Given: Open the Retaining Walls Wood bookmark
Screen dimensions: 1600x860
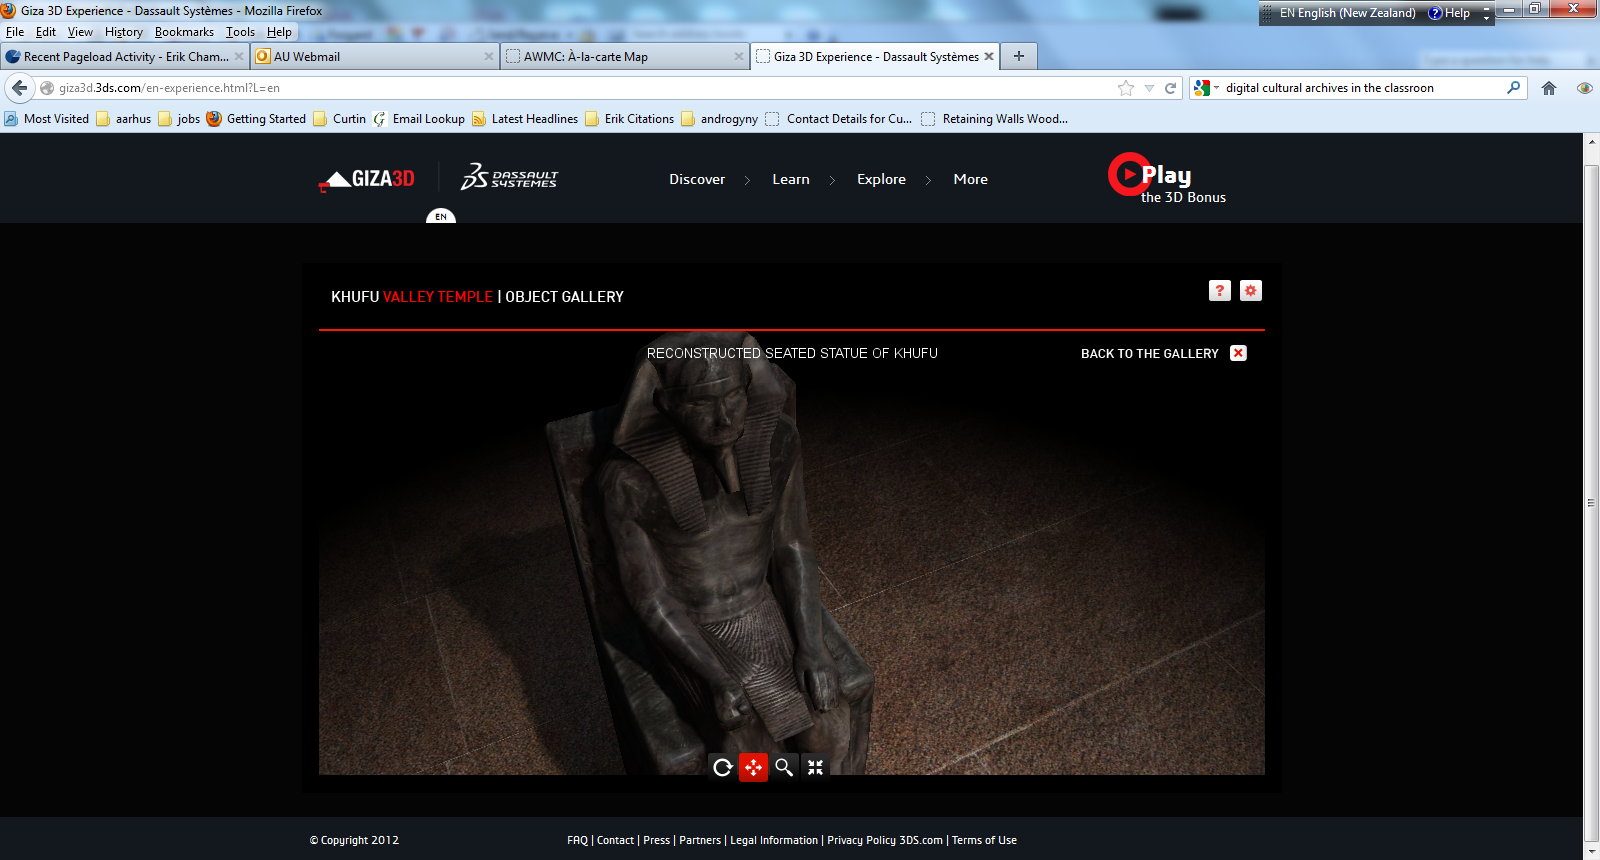Looking at the screenshot, I should (995, 119).
